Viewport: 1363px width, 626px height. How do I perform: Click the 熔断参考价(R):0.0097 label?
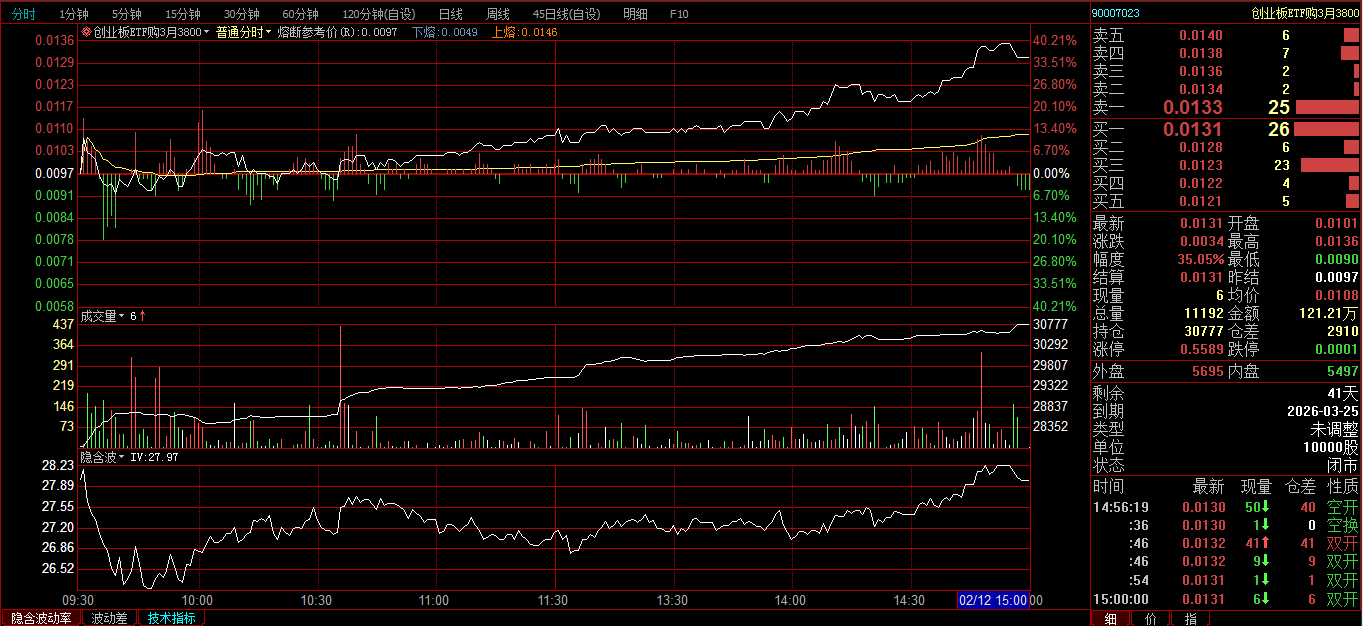pyautogui.click(x=338, y=32)
